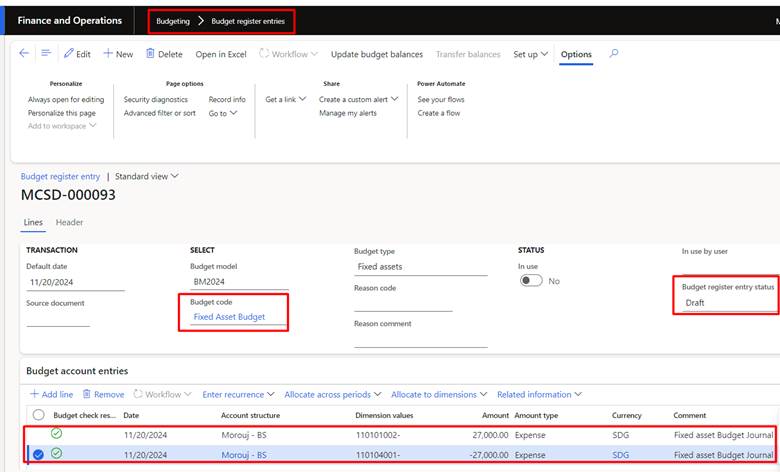Screen dimensions: 780x472
Task: Expand Related information dropdown
Action: pos(578,394)
